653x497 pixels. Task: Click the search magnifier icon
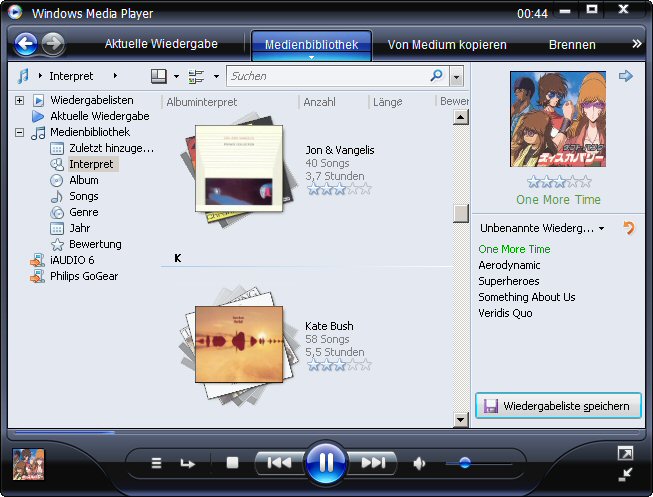click(436, 76)
